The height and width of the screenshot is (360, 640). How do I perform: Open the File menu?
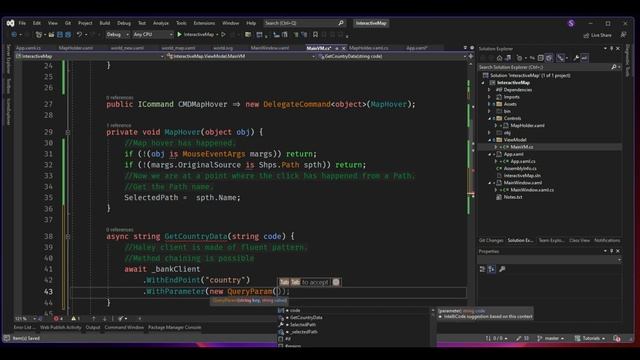tap(22, 23)
